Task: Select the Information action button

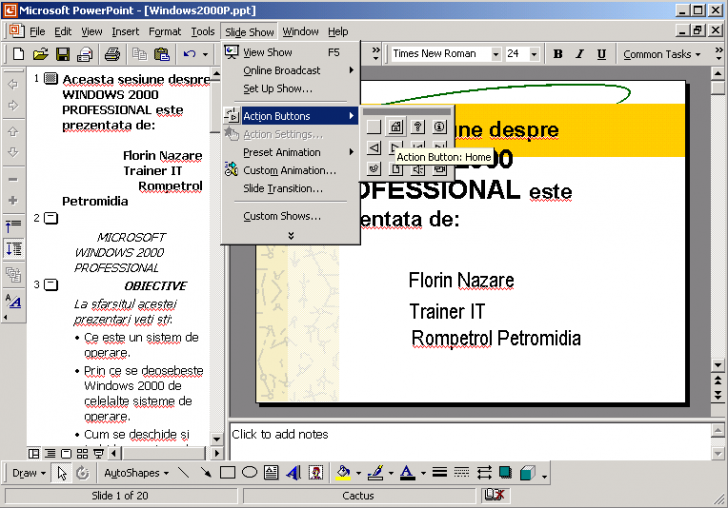Action: (439, 126)
